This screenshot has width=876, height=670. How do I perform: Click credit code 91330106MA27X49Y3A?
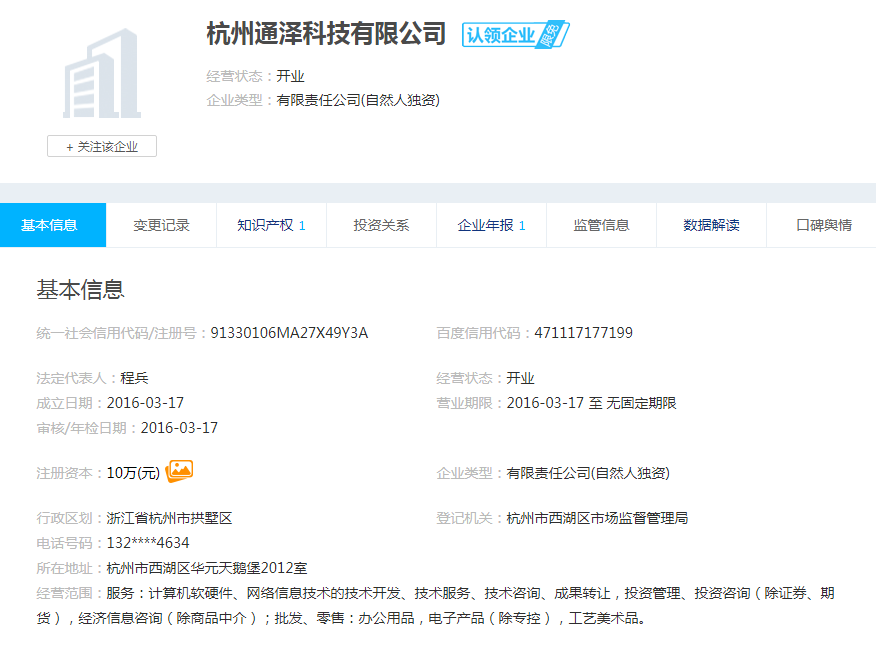pyautogui.click(x=289, y=333)
